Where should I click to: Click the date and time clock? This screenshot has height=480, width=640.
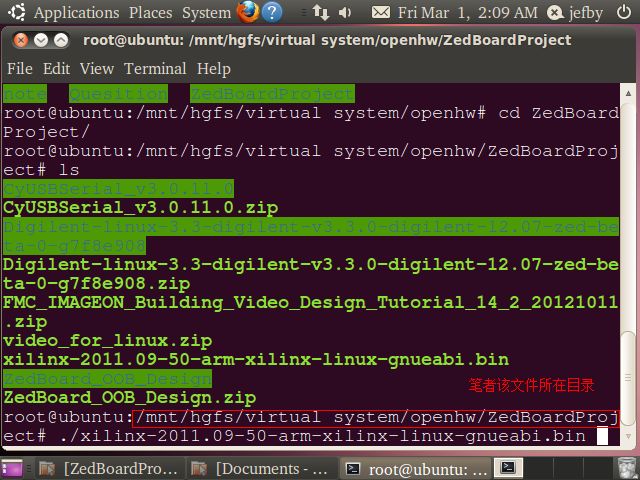[468, 13]
